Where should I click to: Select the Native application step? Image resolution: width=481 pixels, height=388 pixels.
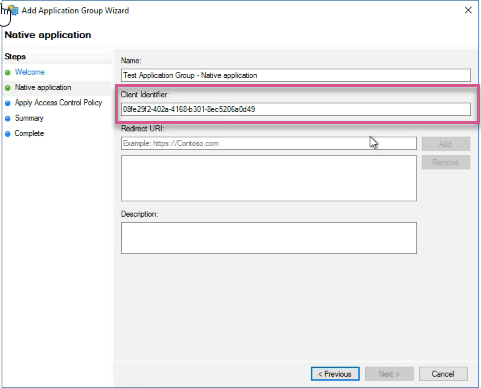pyautogui.click(x=43, y=87)
